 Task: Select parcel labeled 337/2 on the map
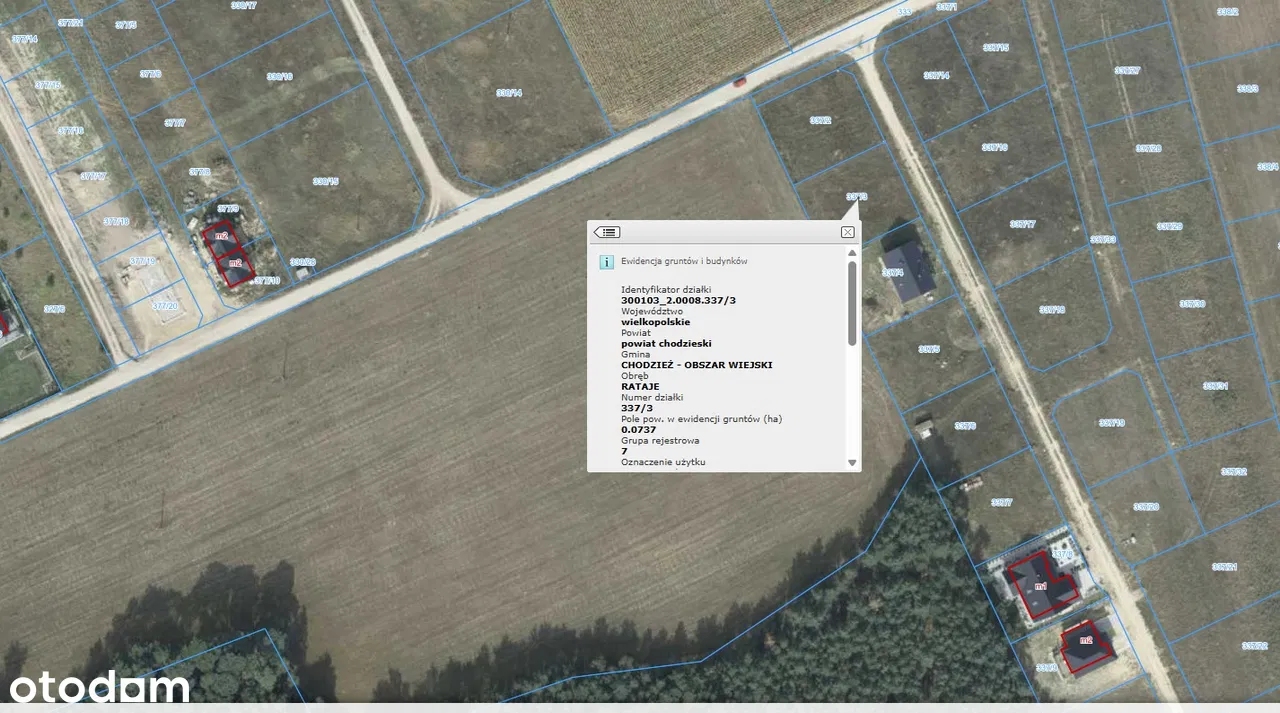[x=820, y=120]
